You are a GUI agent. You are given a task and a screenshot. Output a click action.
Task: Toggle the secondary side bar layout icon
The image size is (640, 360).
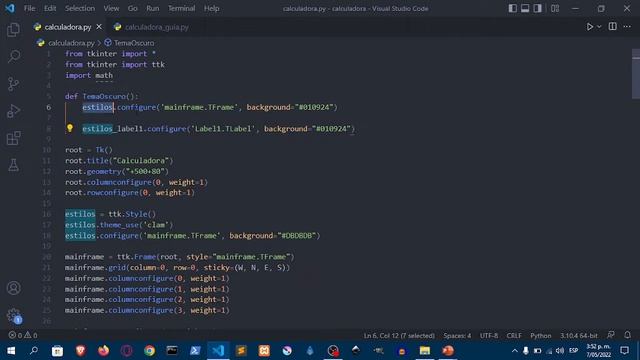click(538, 8)
